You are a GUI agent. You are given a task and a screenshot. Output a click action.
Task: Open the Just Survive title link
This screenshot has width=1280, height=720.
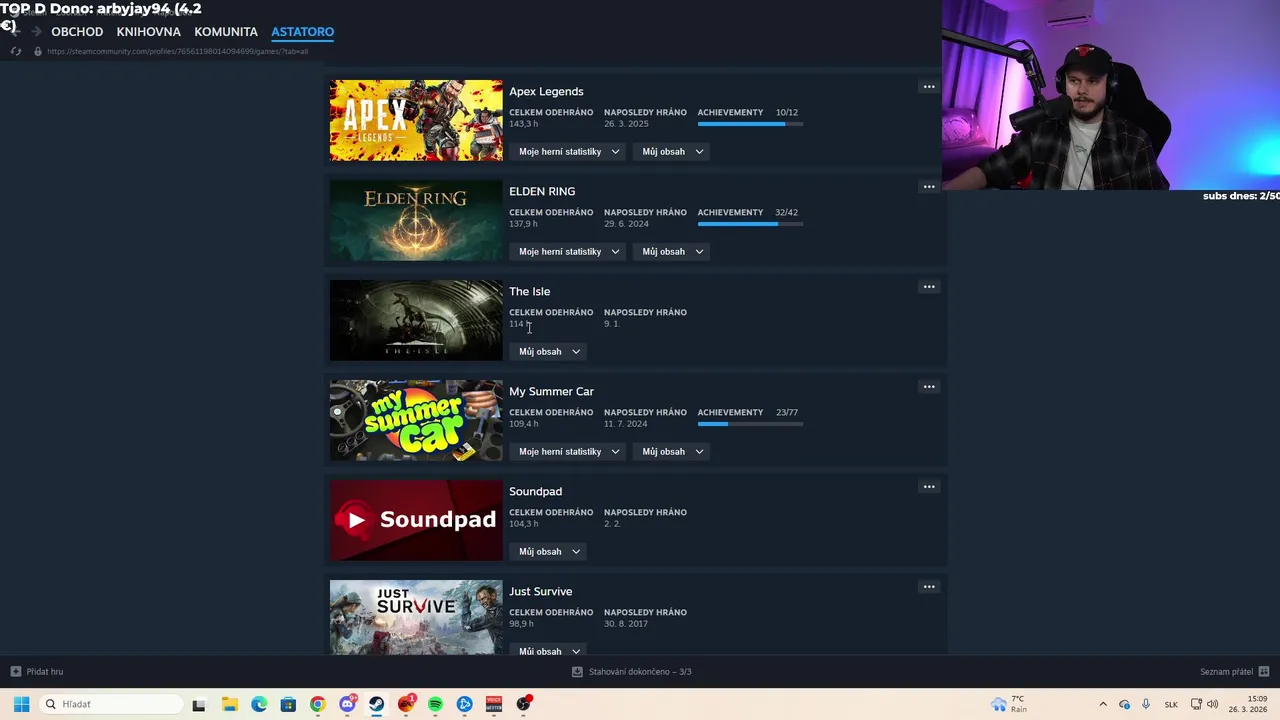(540, 591)
